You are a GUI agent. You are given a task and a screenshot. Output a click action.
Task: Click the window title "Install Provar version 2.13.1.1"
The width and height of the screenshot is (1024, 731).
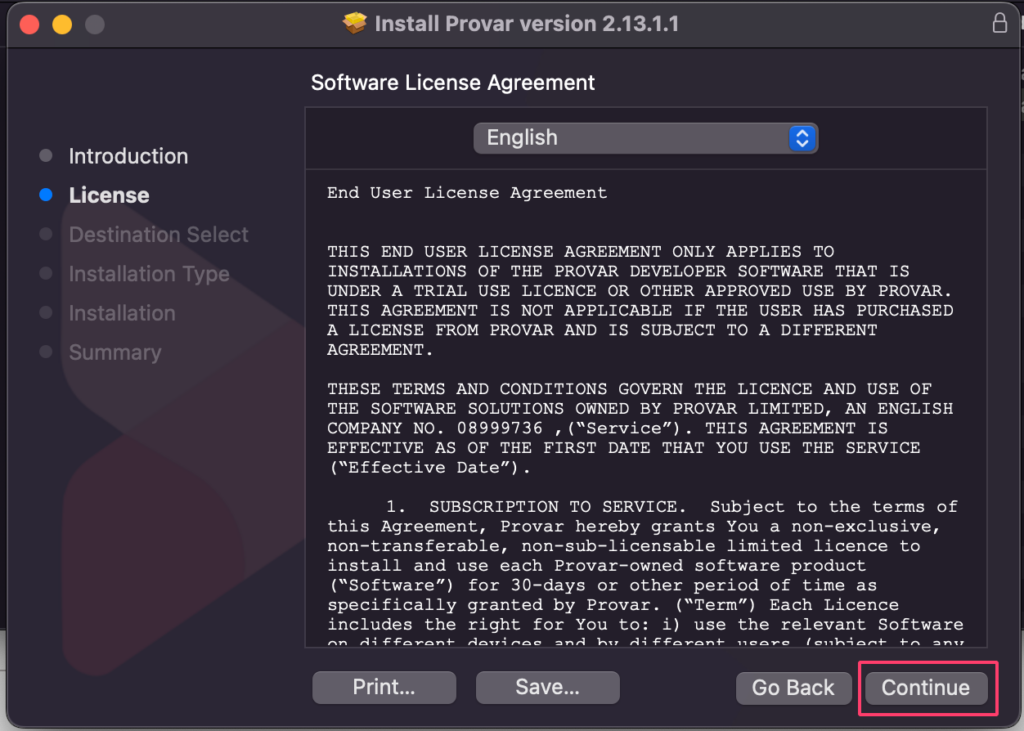click(x=526, y=24)
